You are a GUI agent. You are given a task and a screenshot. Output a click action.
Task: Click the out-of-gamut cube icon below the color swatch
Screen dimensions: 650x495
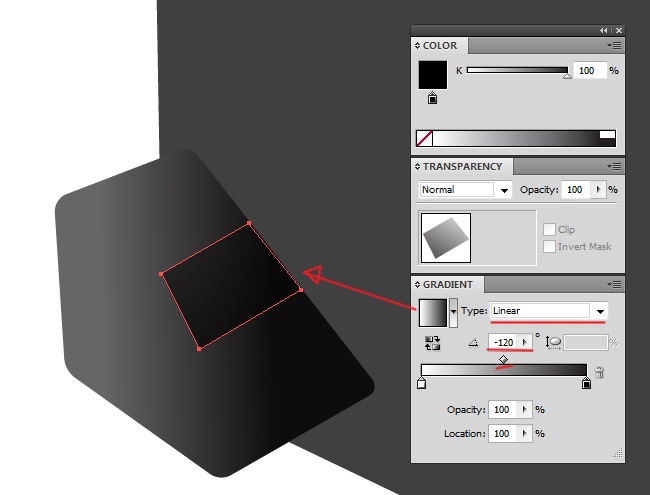(432, 98)
